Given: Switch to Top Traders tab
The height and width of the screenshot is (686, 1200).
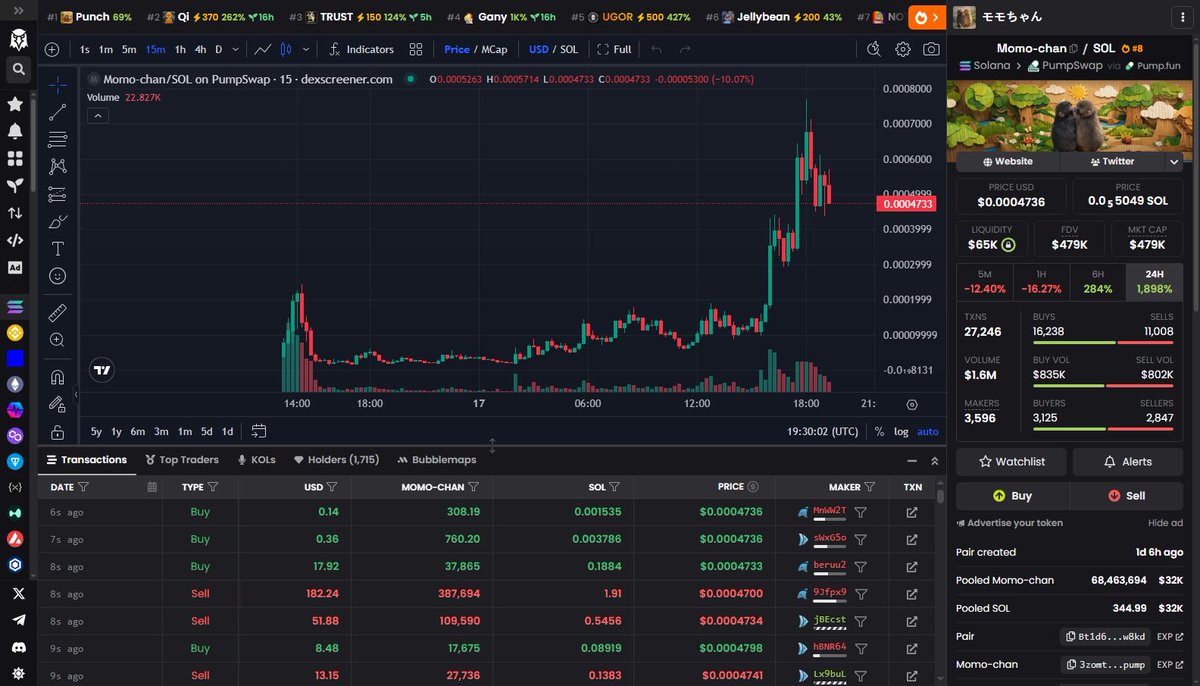Looking at the screenshot, I should click(x=182, y=460).
